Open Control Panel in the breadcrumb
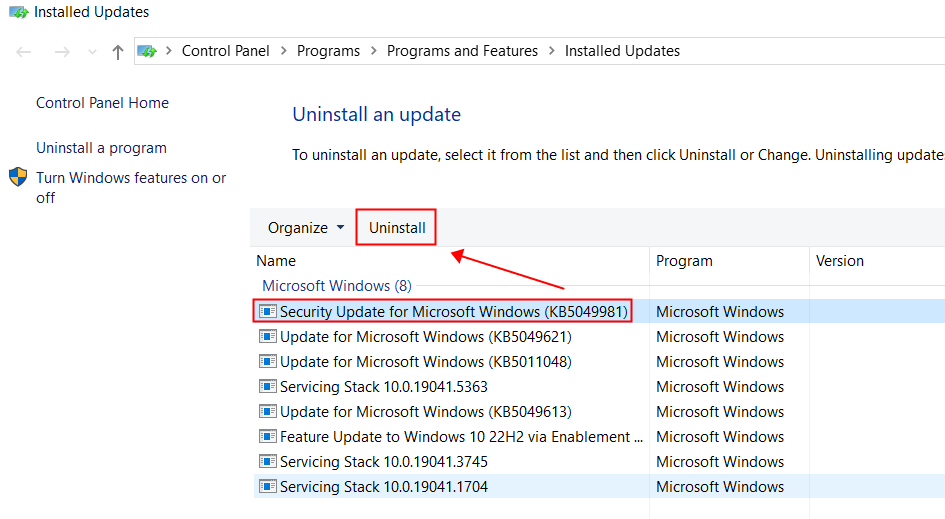The height and width of the screenshot is (519, 945). [x=225, y=51]
